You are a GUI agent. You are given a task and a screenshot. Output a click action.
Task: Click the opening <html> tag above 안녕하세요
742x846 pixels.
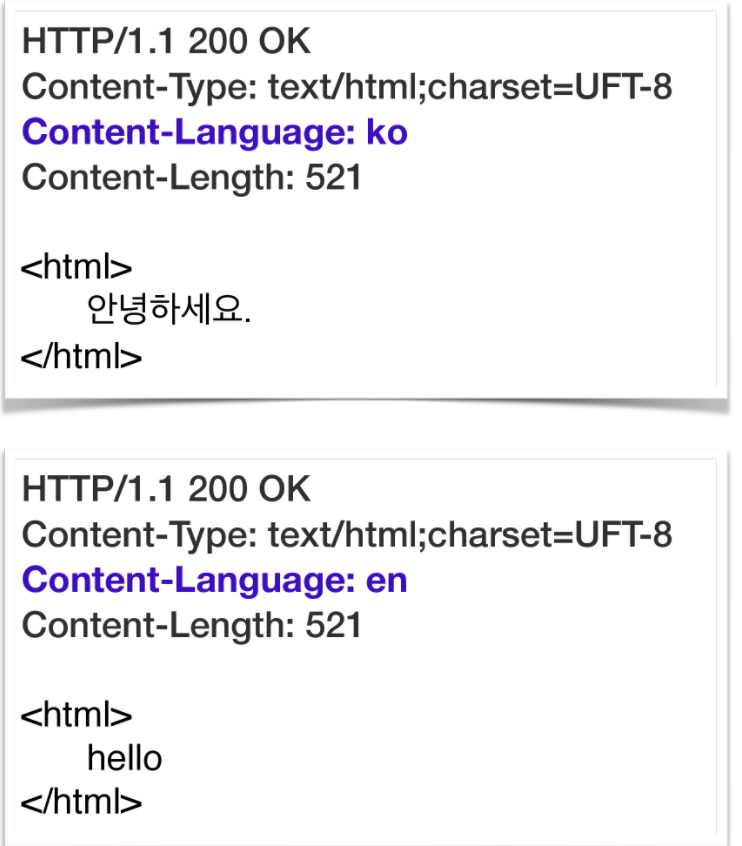coord(77,268)
